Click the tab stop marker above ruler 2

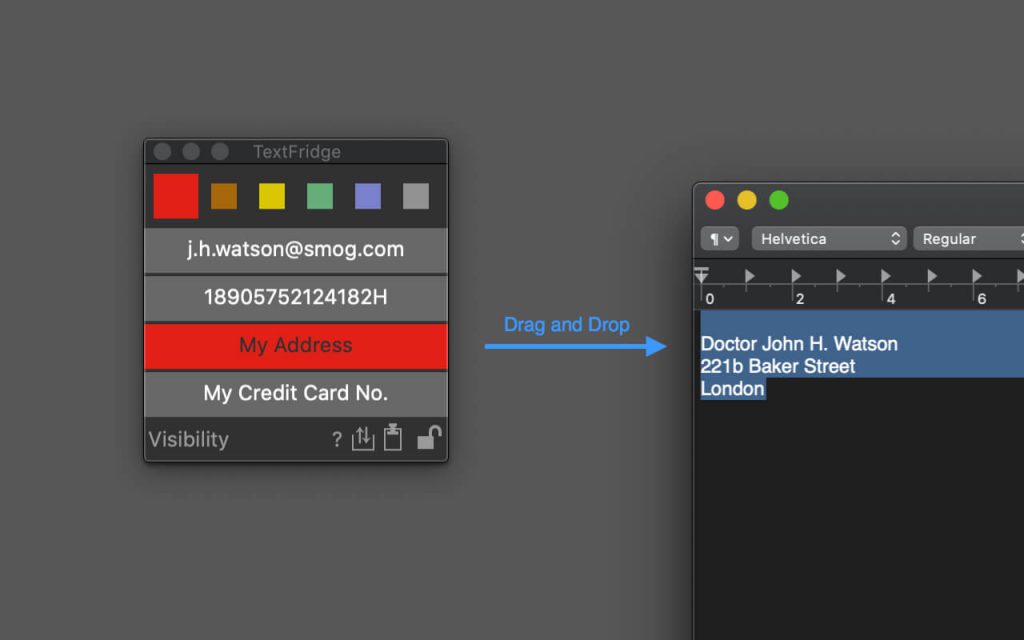(x=796, y=275)
